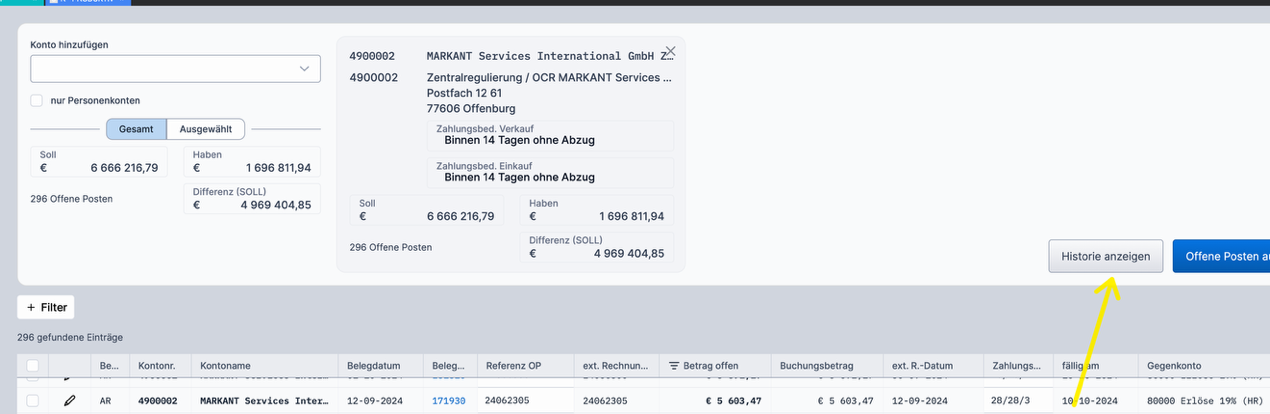Expand the Konto hinzufügen dropdown chevron
1270x414 pixels.
pos(304,69)
